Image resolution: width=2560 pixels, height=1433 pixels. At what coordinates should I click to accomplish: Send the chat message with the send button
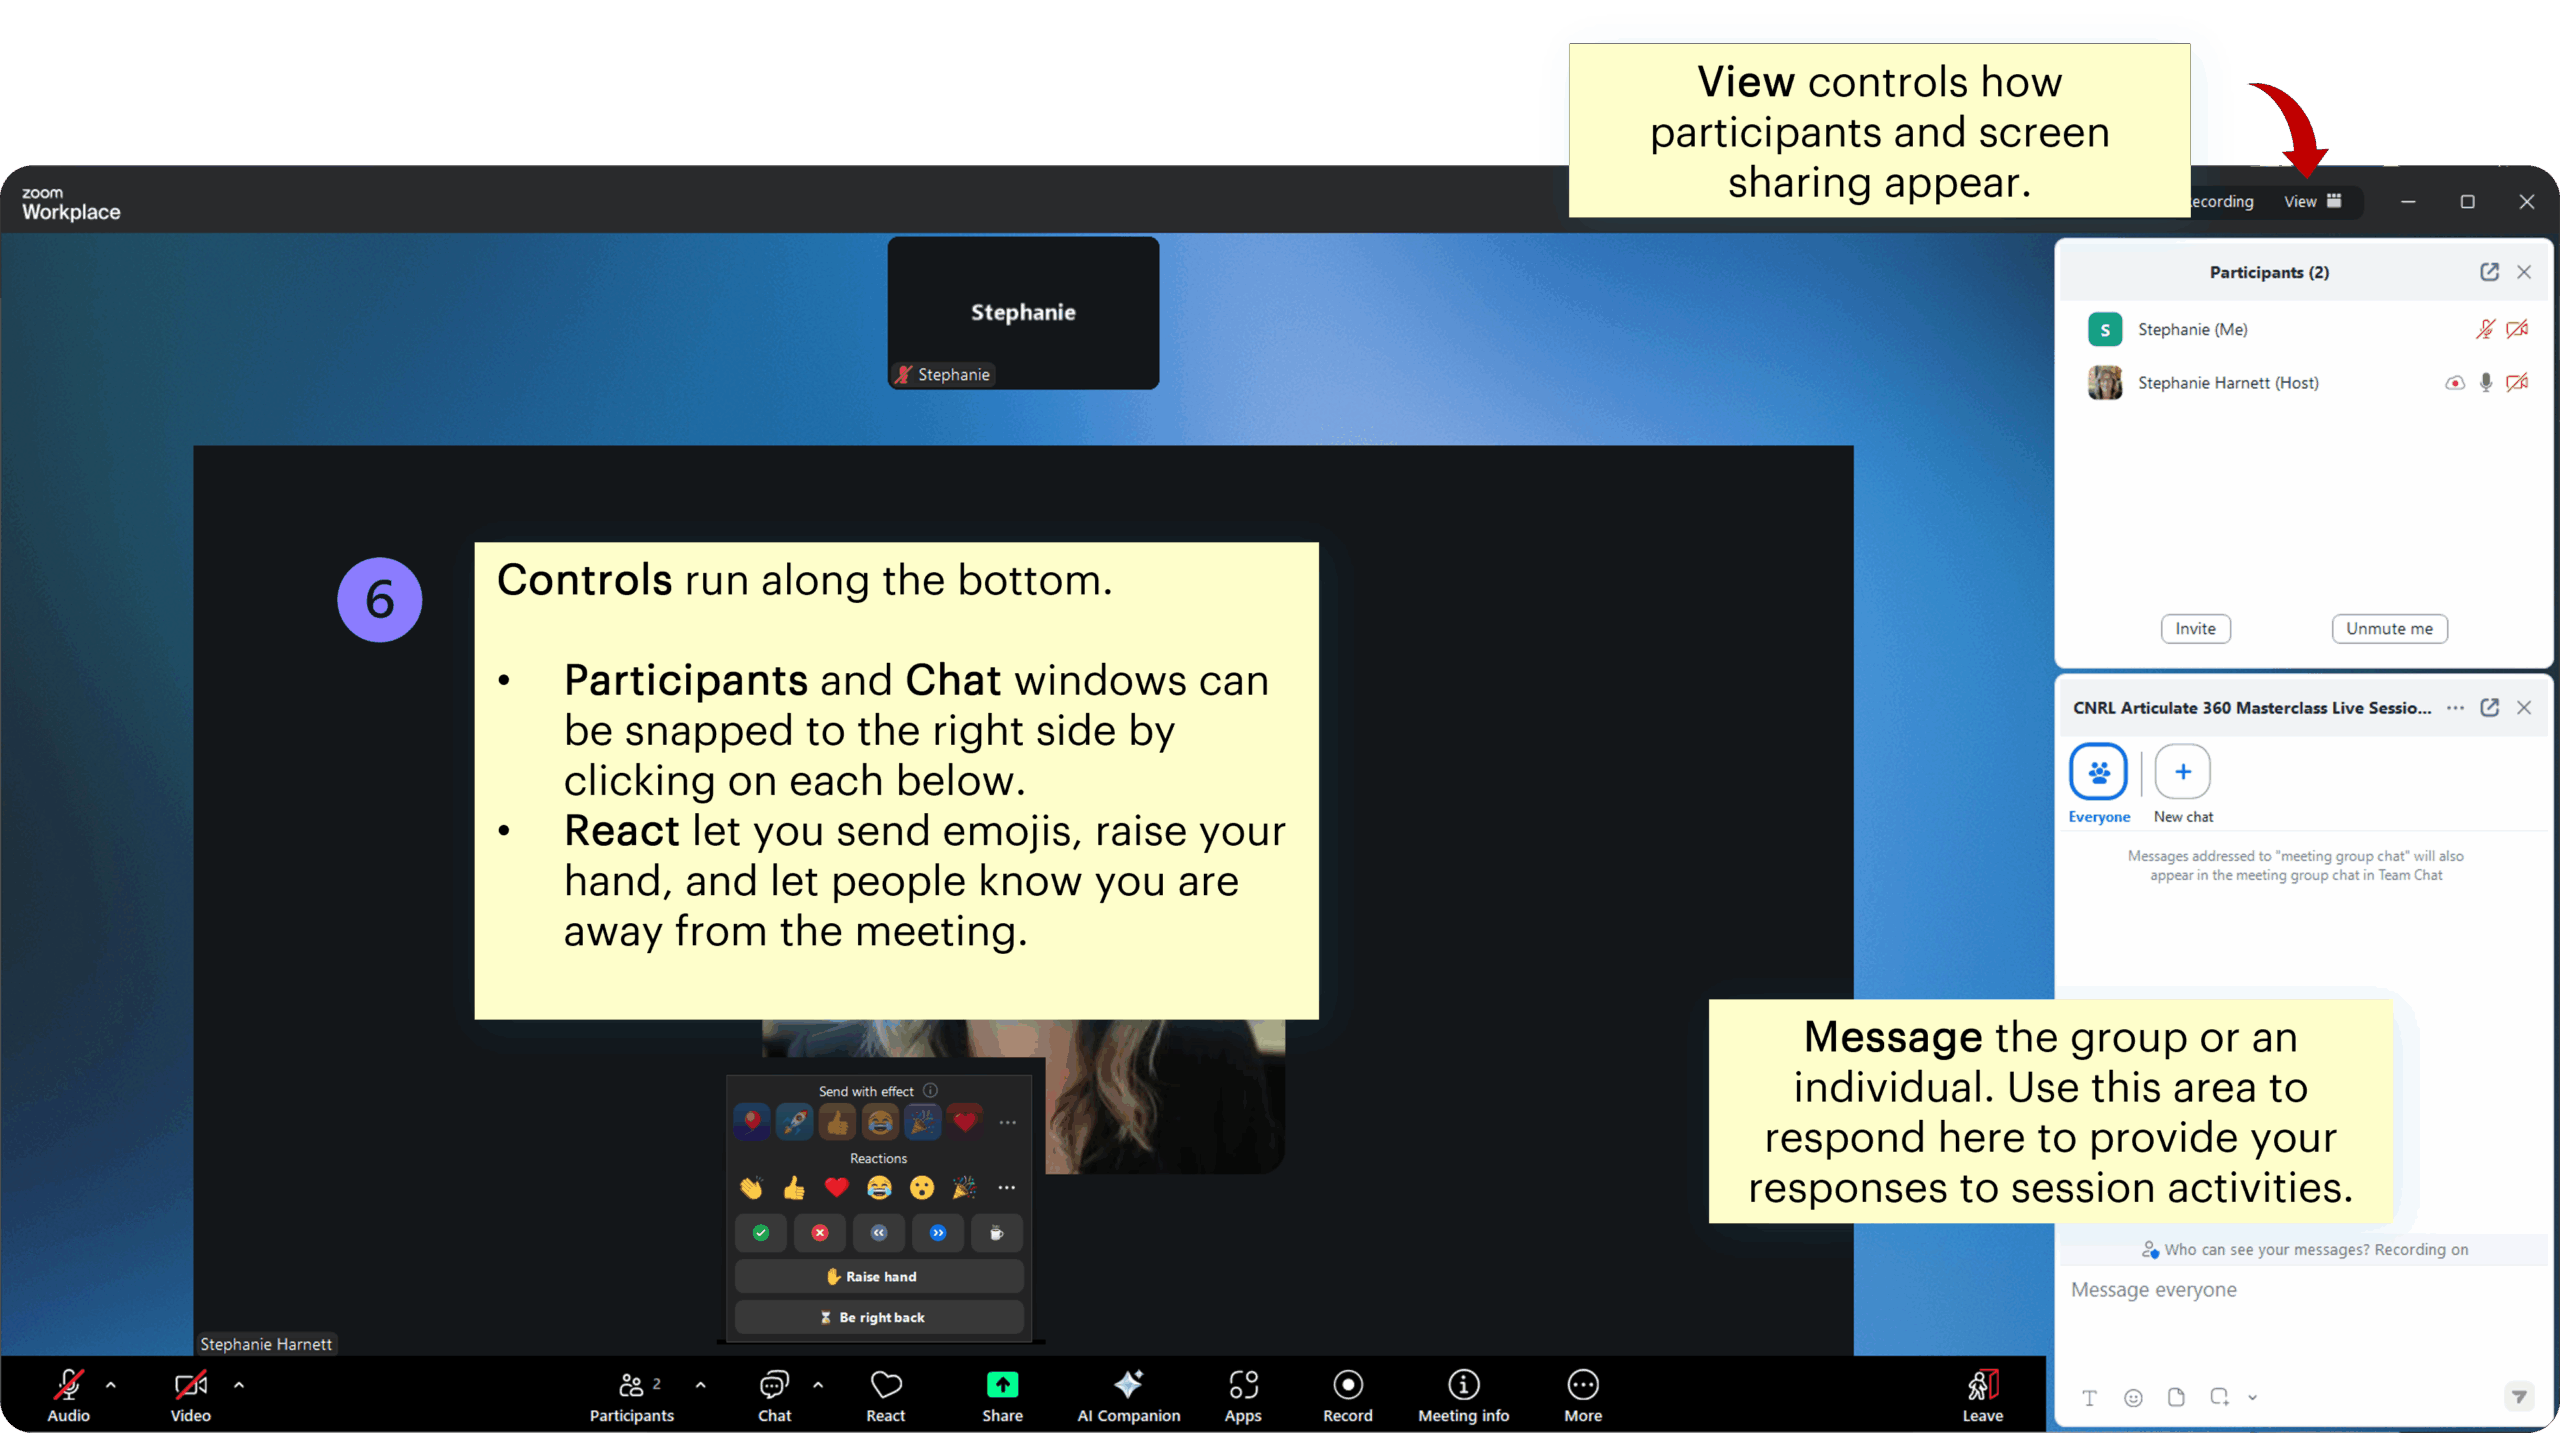tap(2519, 1397)
